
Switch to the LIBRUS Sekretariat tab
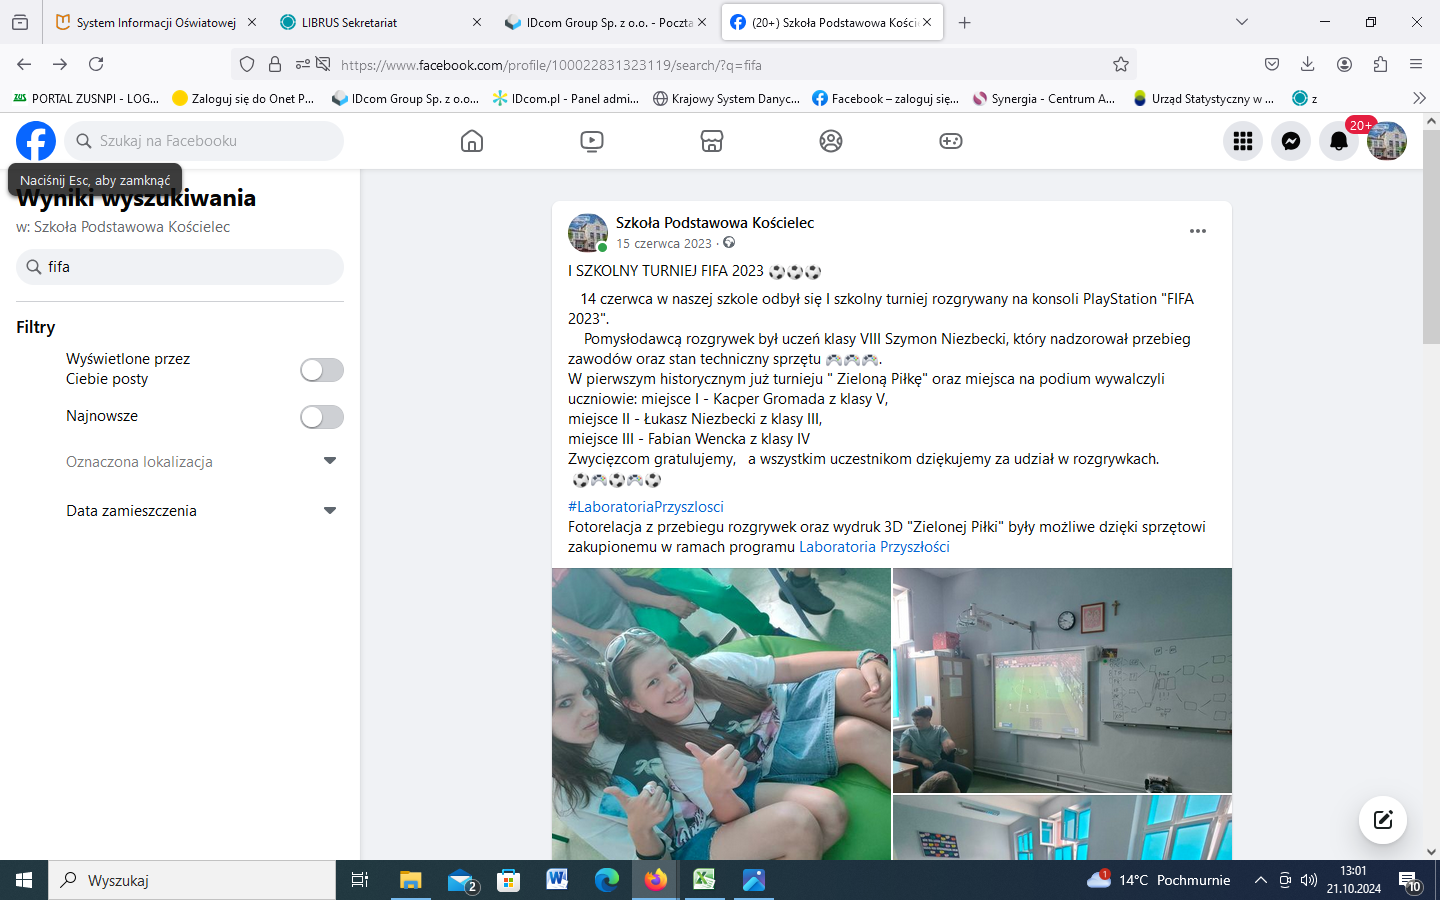click(x=349, y=22)
